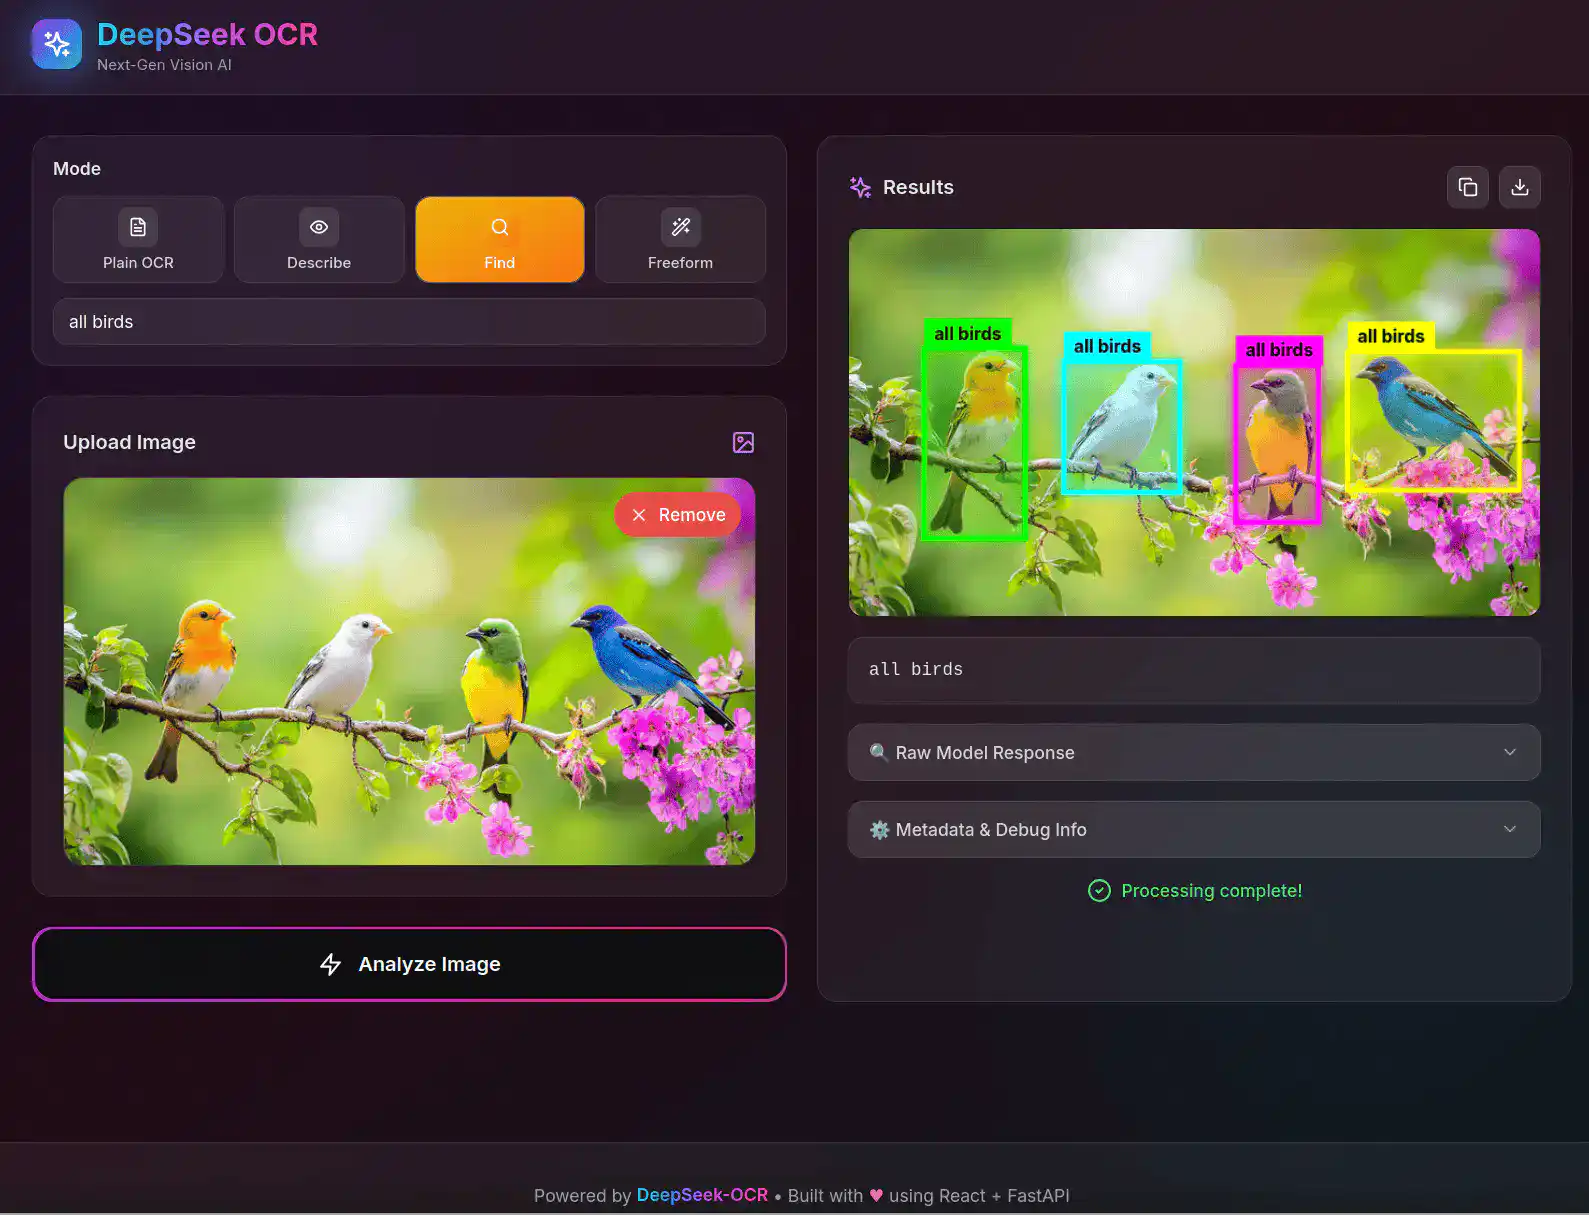Expand Metadata & Debug Info chevron

(x=1509, y=829)
